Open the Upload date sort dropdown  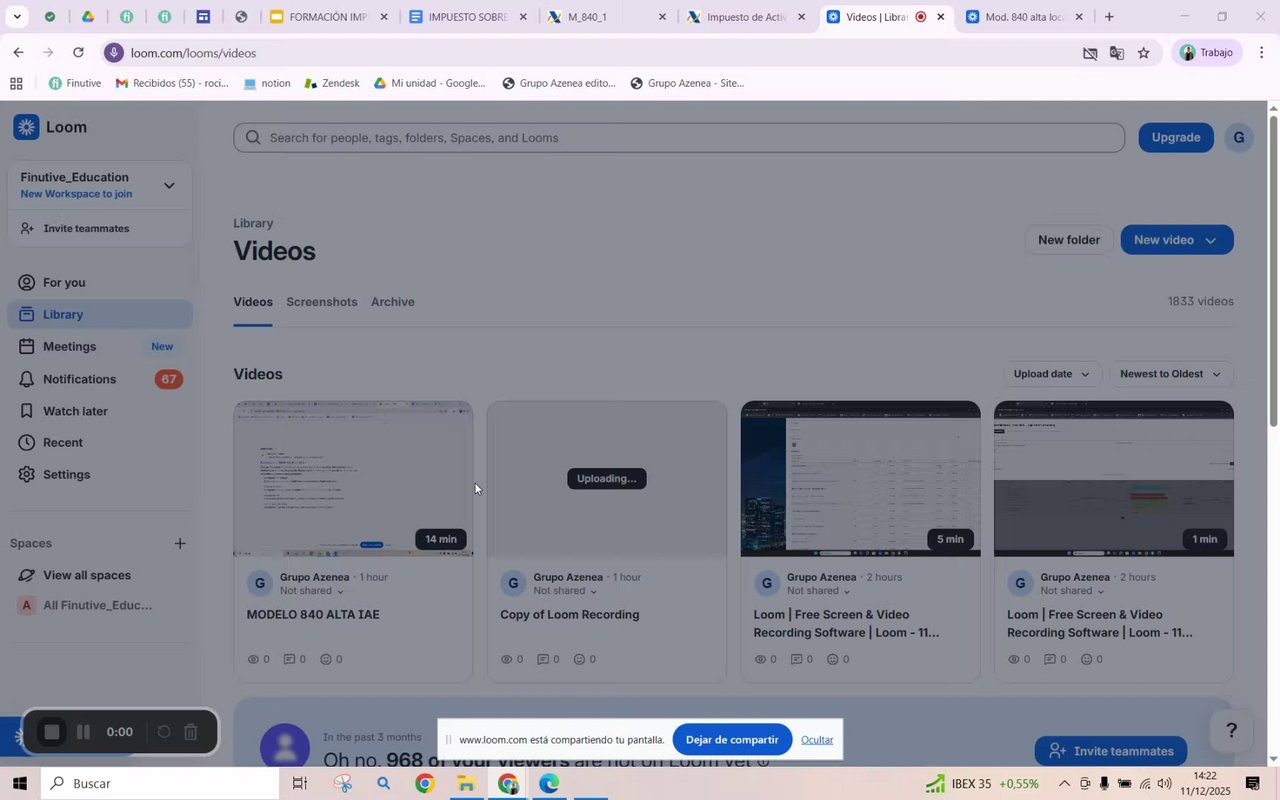(x=1052, y=374)
